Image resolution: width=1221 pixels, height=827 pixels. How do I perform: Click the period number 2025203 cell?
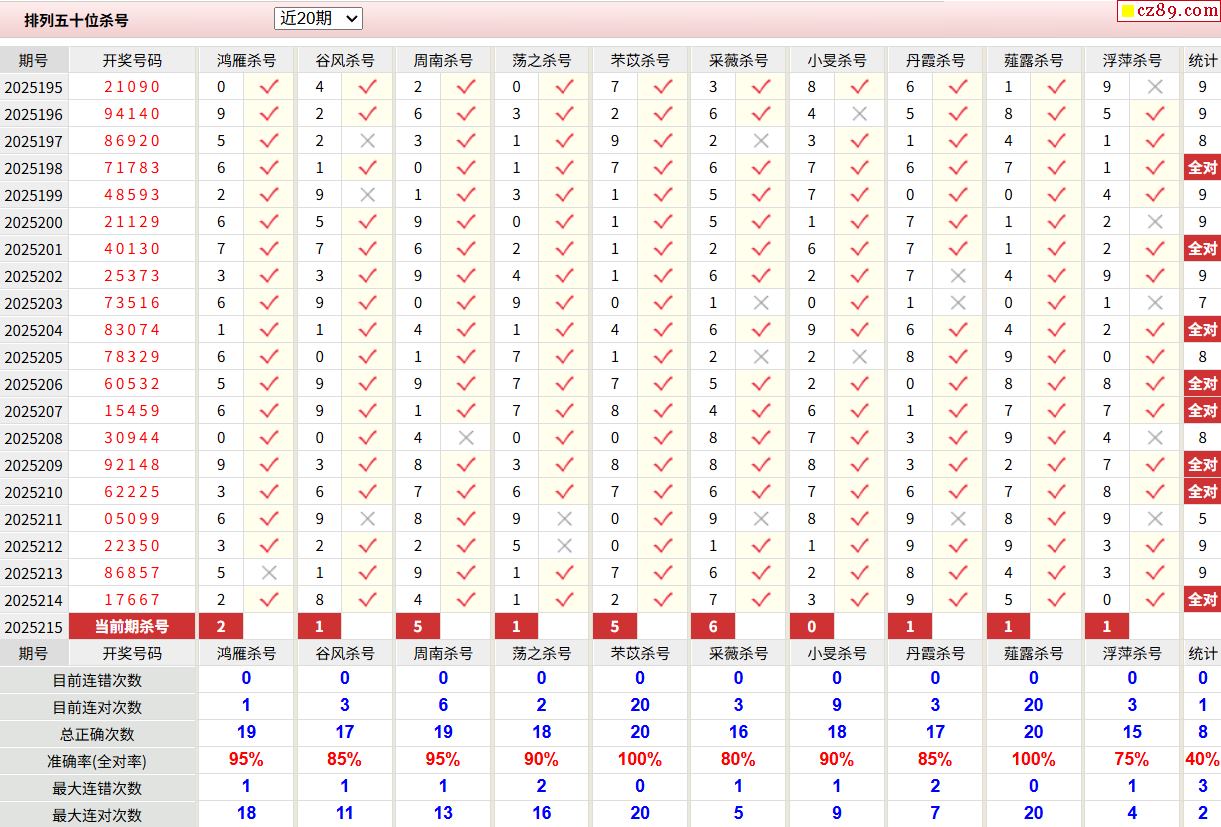[34, 303]
